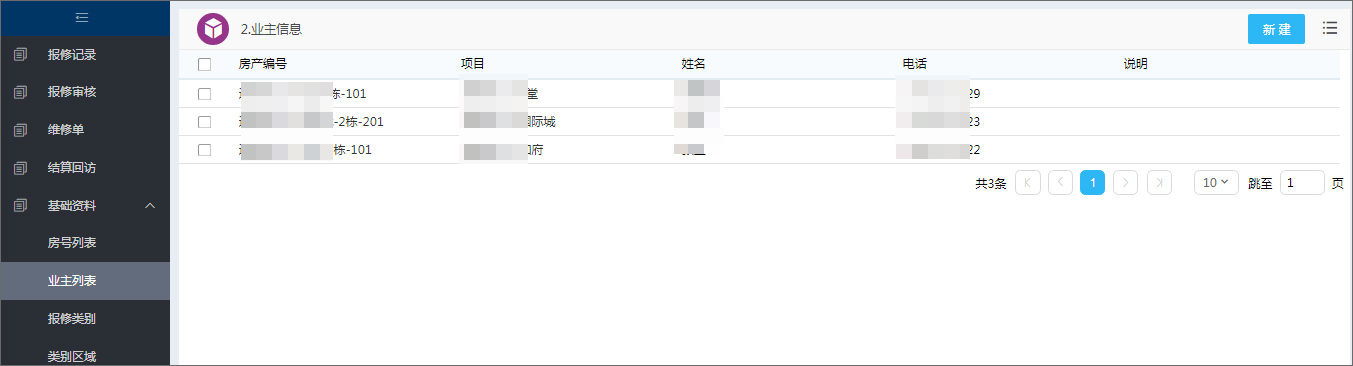Collapse the sidebar with the top toggle icon
Viewport: 1353px width, 366px height.
(82, 18)
